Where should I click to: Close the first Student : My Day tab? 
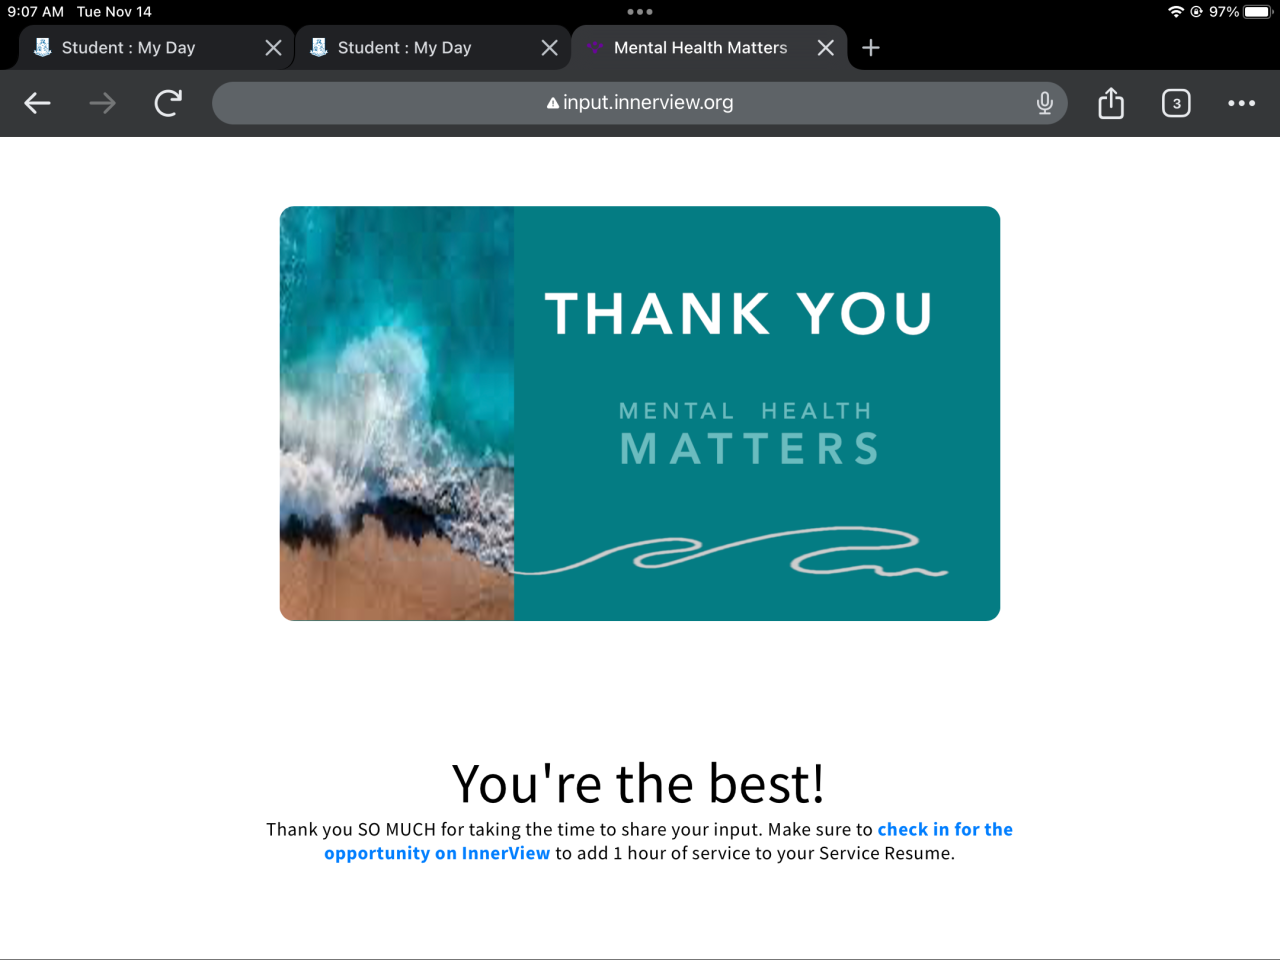tap(273, 48)
